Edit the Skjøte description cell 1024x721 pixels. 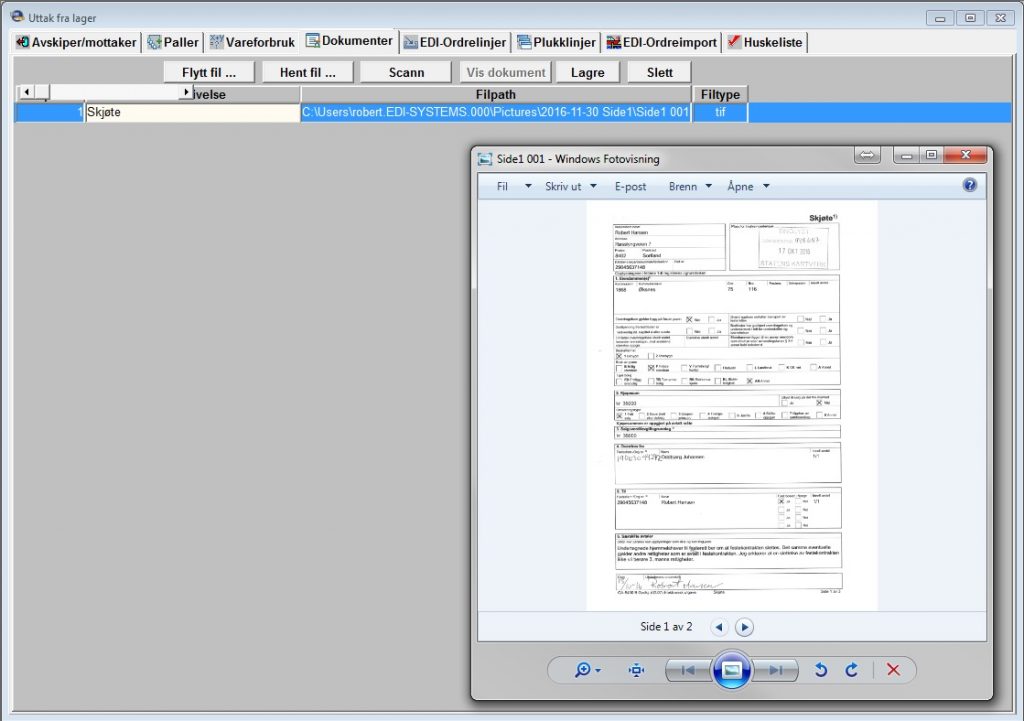[x=192, y=112]
